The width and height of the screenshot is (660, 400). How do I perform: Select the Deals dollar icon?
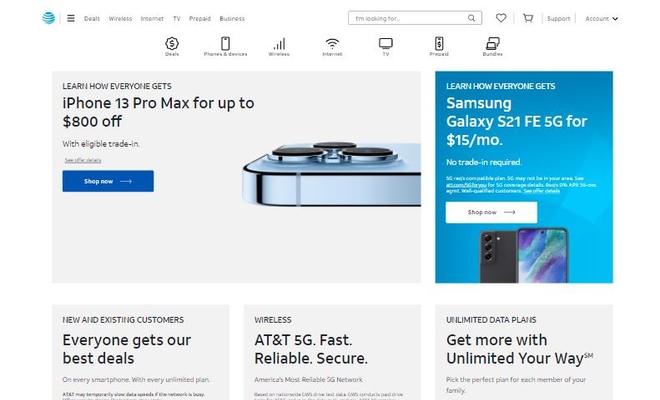click(172, 45)
